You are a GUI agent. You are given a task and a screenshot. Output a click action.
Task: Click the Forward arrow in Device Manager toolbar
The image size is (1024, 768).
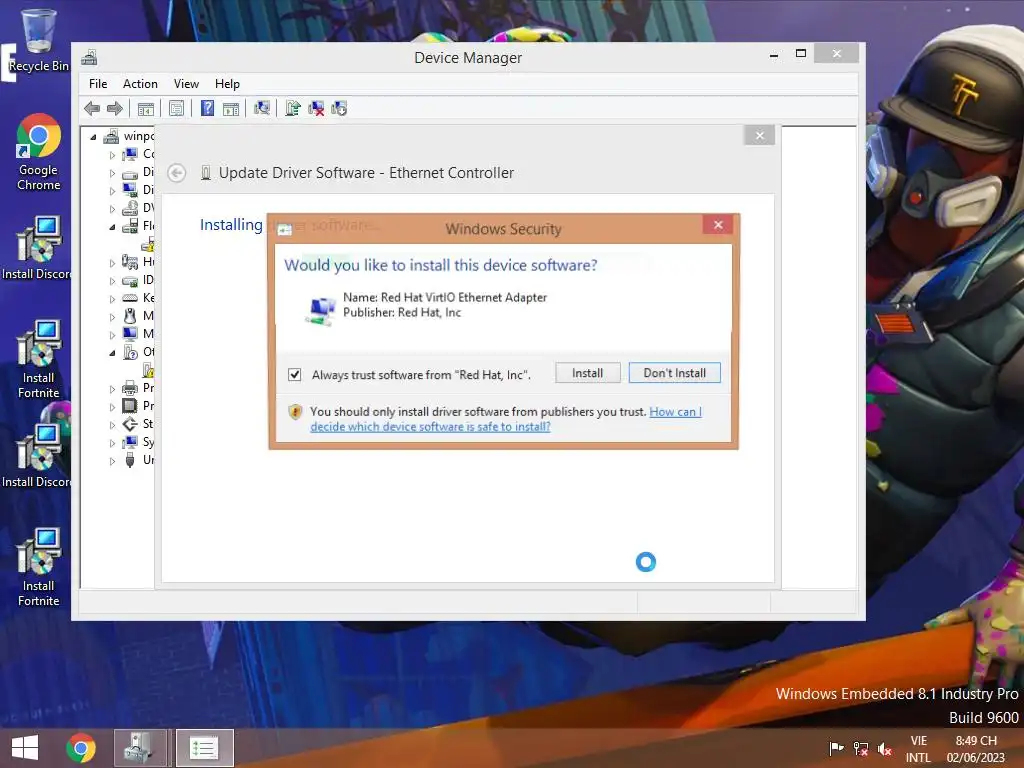click(115, 108)
